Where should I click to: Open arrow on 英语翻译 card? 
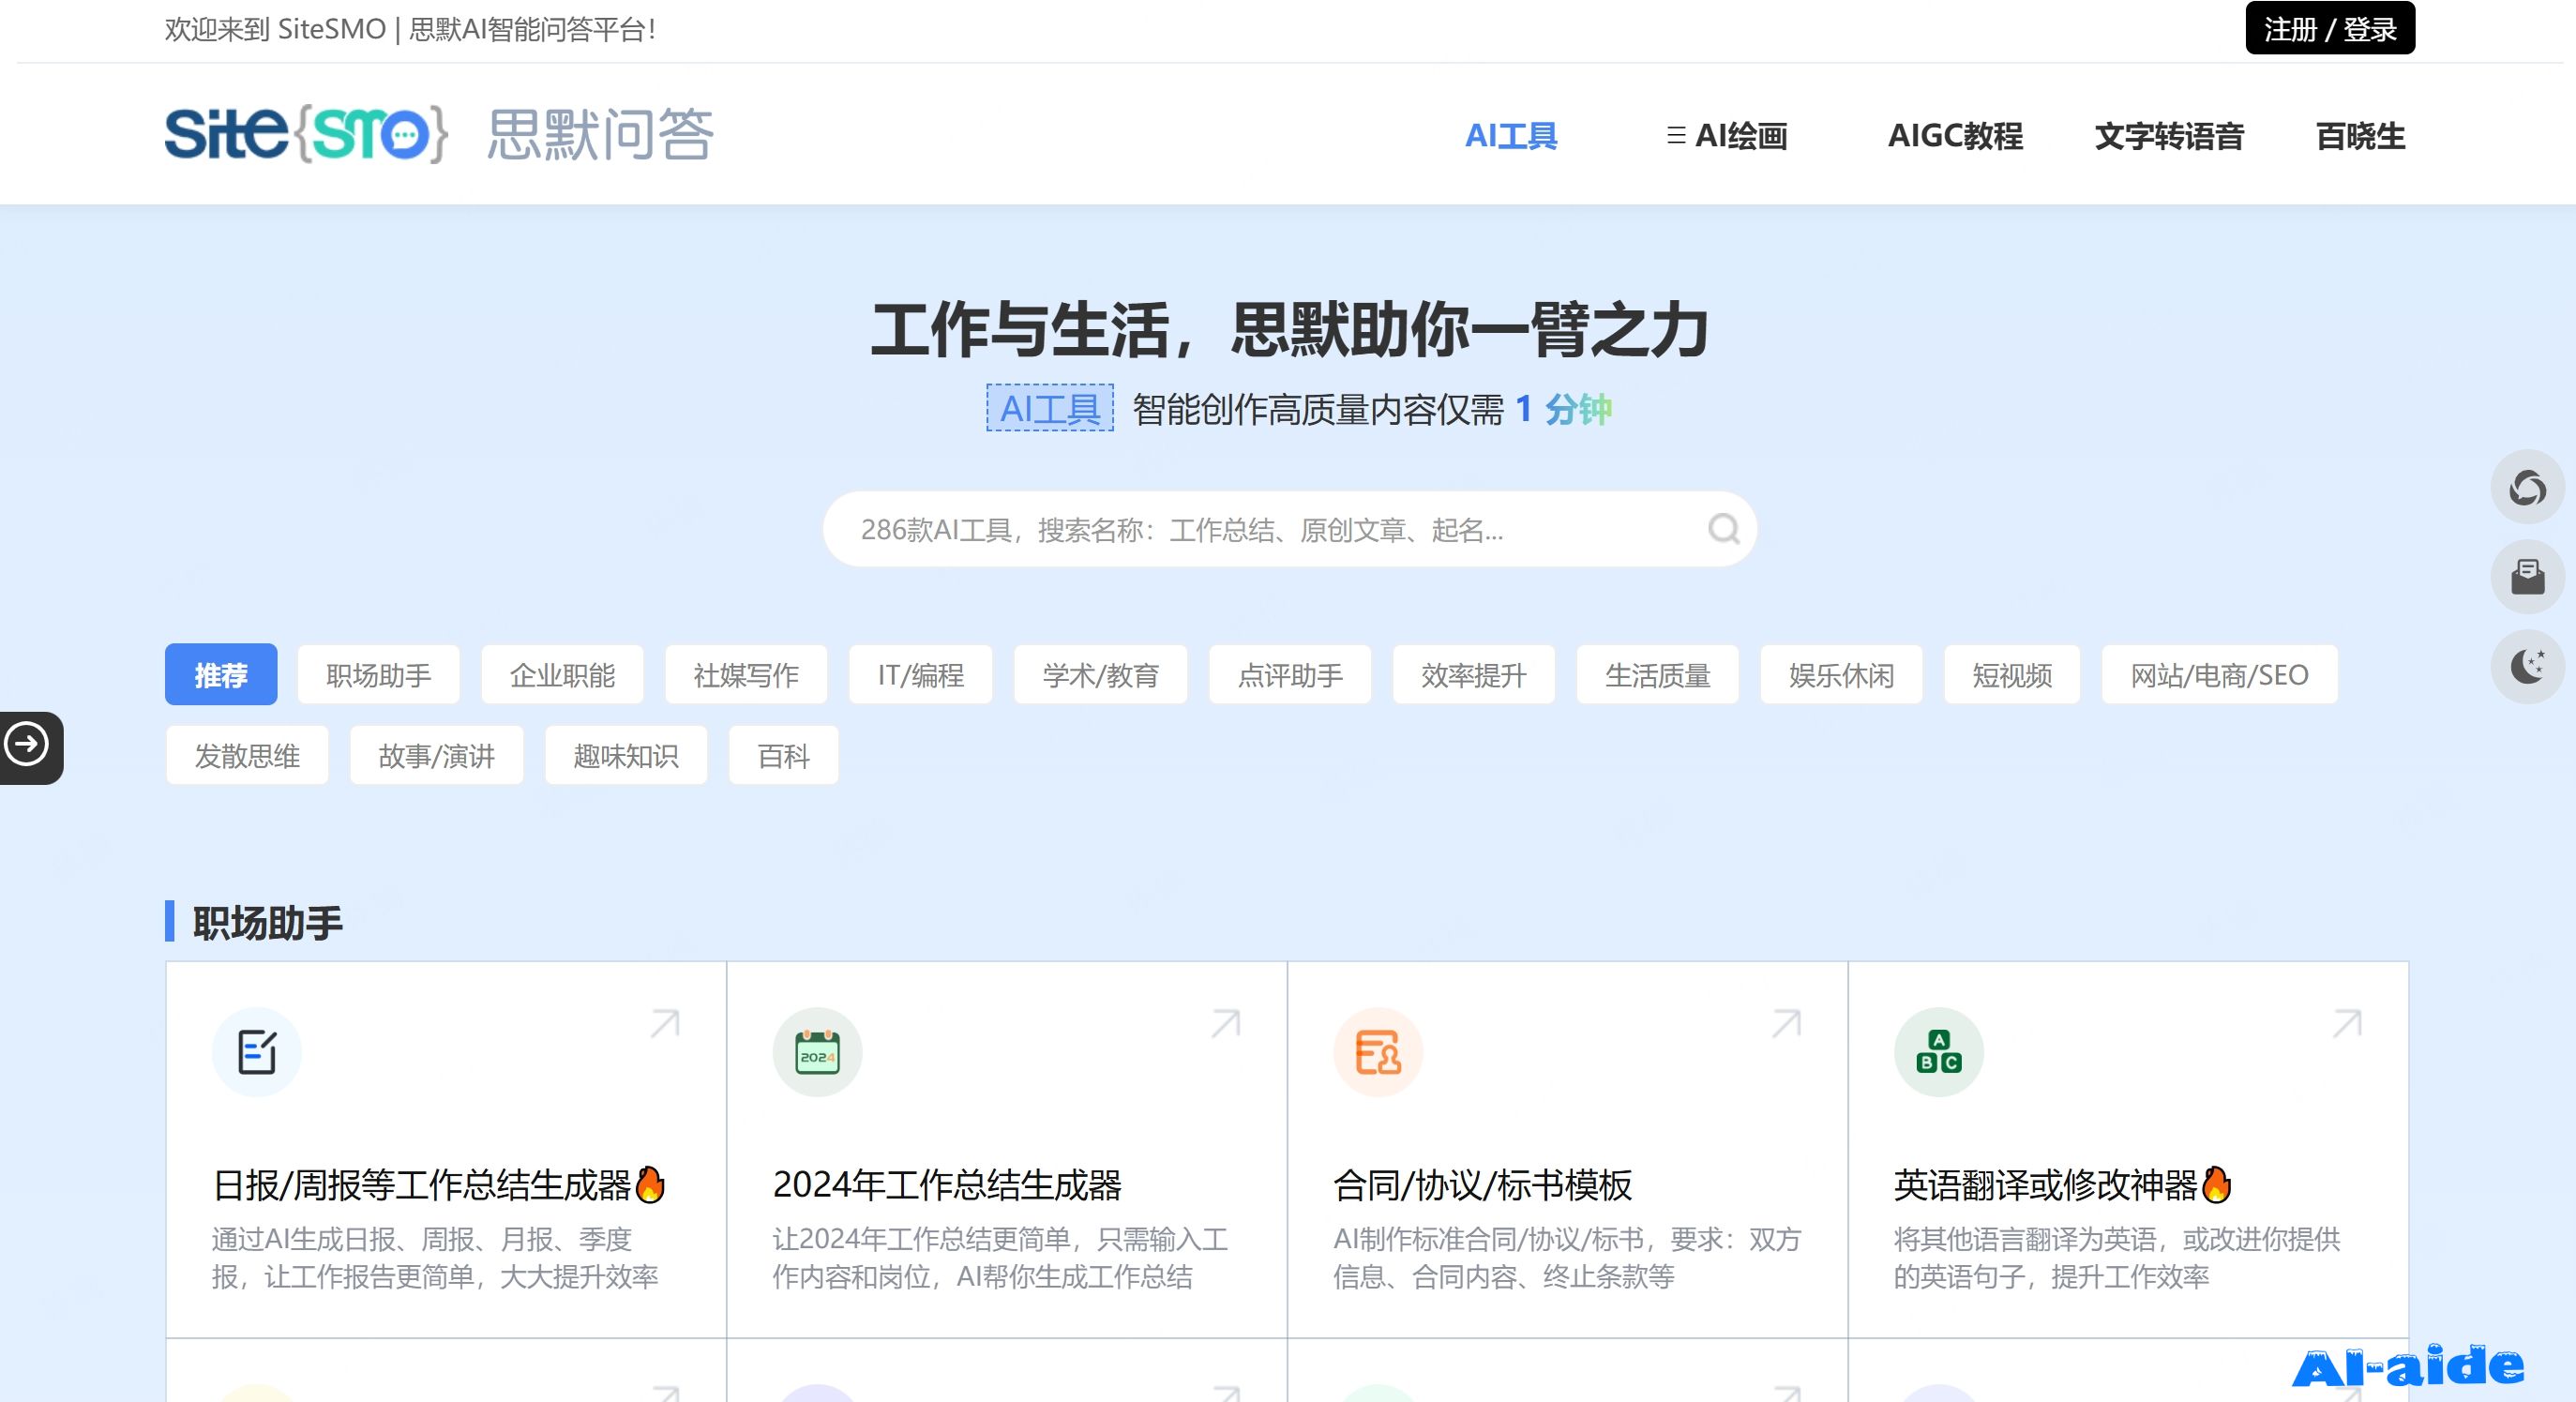2347,1023
